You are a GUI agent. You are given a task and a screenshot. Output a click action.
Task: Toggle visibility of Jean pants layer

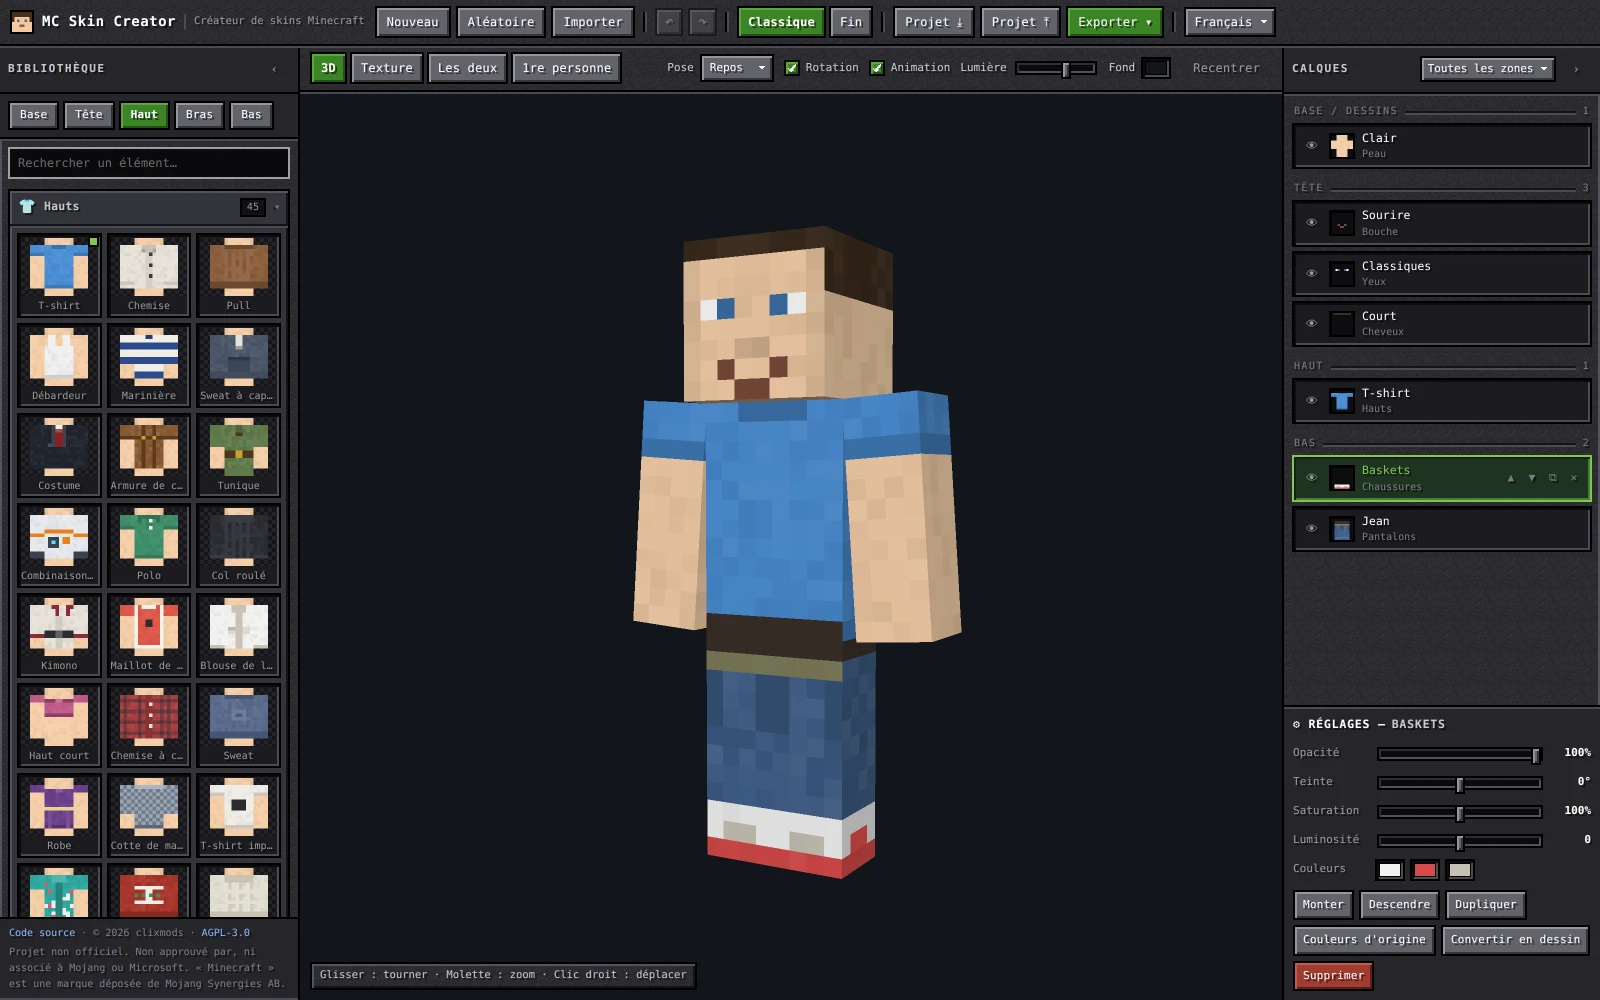click(1311, 529)
